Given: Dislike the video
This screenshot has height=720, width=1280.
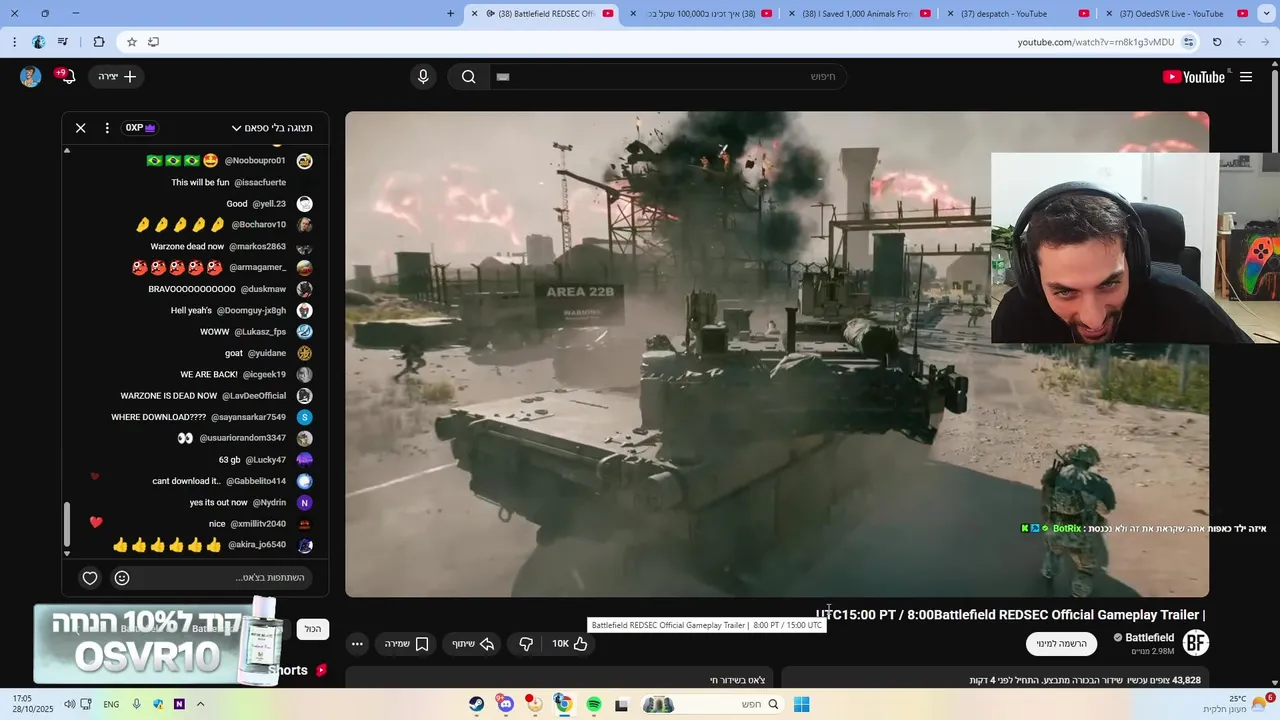Looking at the screenshot, I should coord(526,644).
